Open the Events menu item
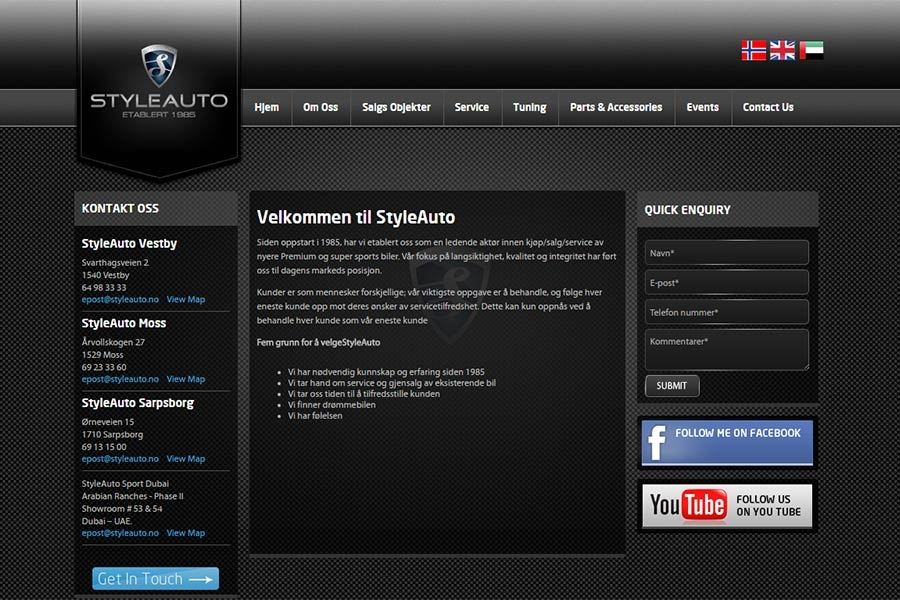 coord(703,107)
